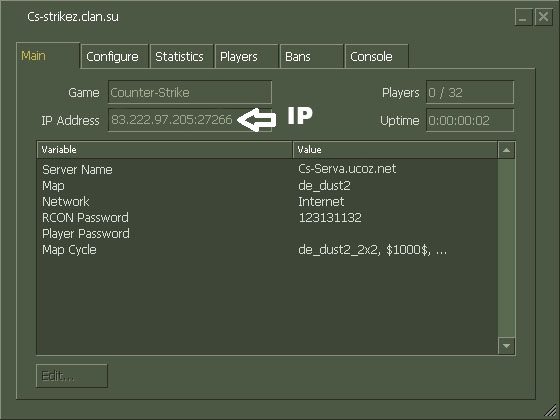Click the window resize grip icon
Image resolution: width=560 pixels, height=420 pixels.
click(550, 411)
